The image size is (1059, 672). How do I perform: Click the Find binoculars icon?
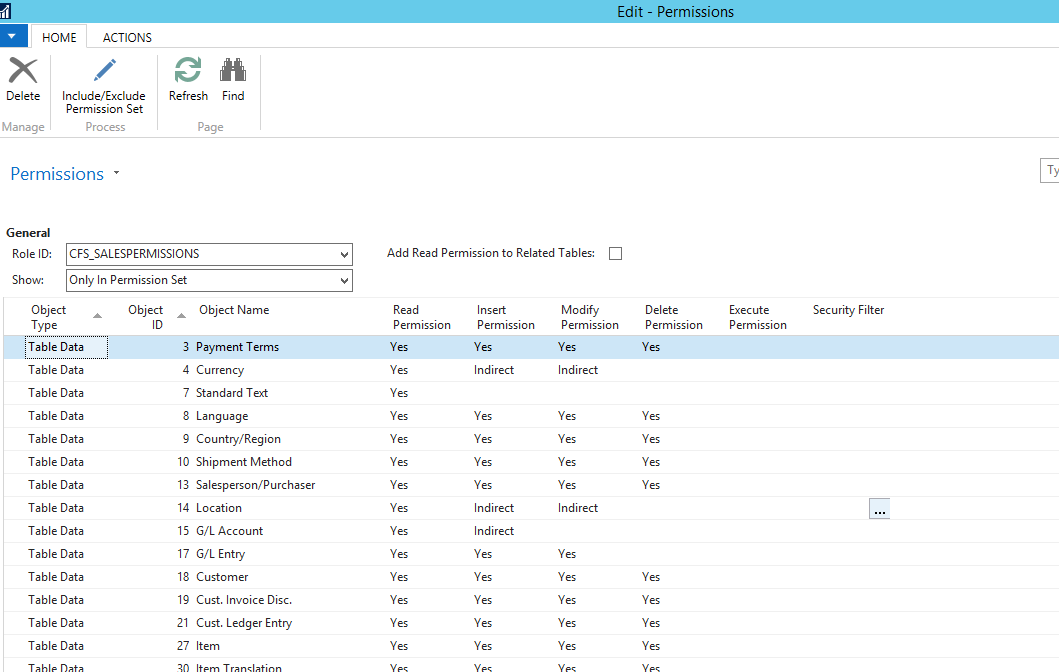click(233, 71)
